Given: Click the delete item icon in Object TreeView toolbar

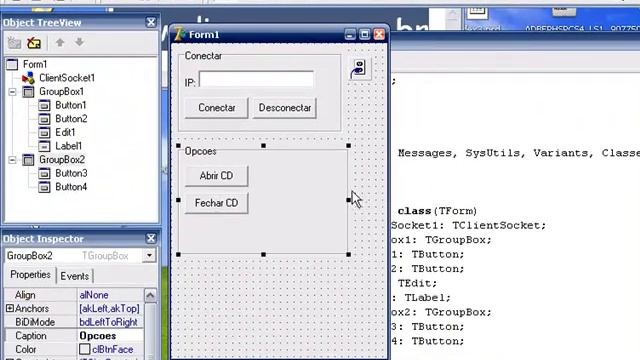Looking at the screenshot, I should click(x=34, y=43).
